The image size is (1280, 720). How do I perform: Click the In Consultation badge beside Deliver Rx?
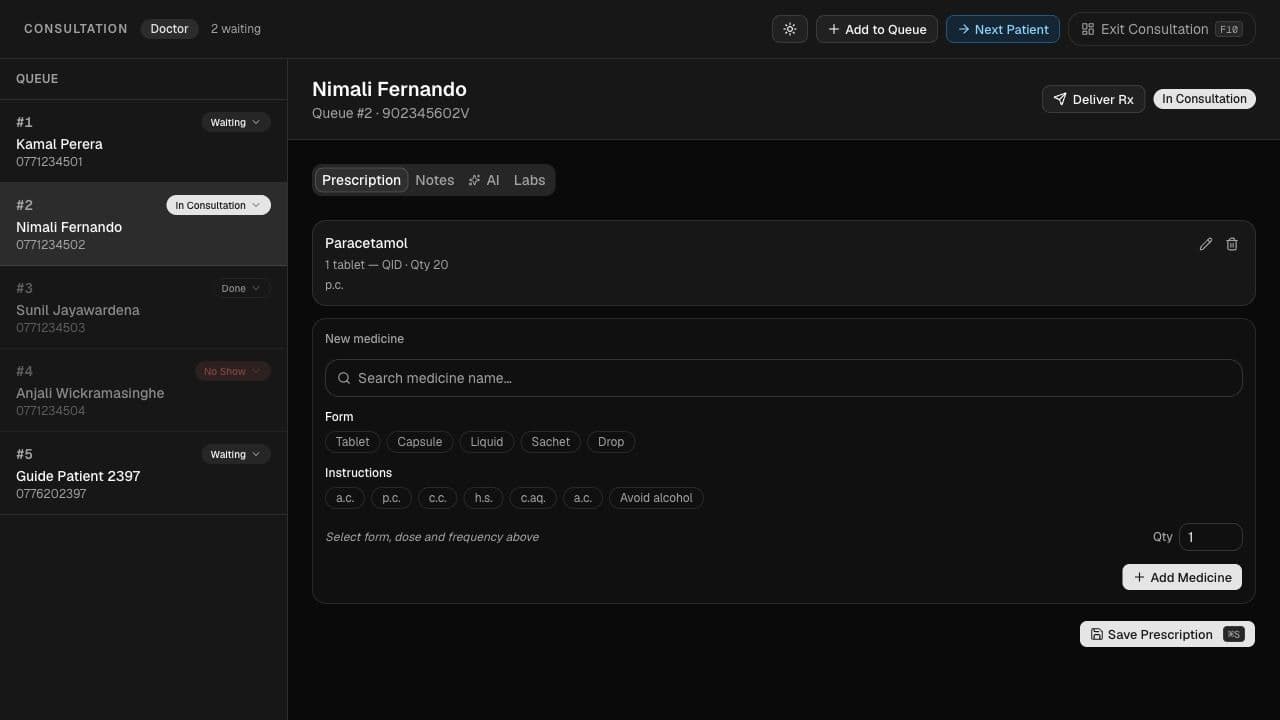(x=1204, y=99)
